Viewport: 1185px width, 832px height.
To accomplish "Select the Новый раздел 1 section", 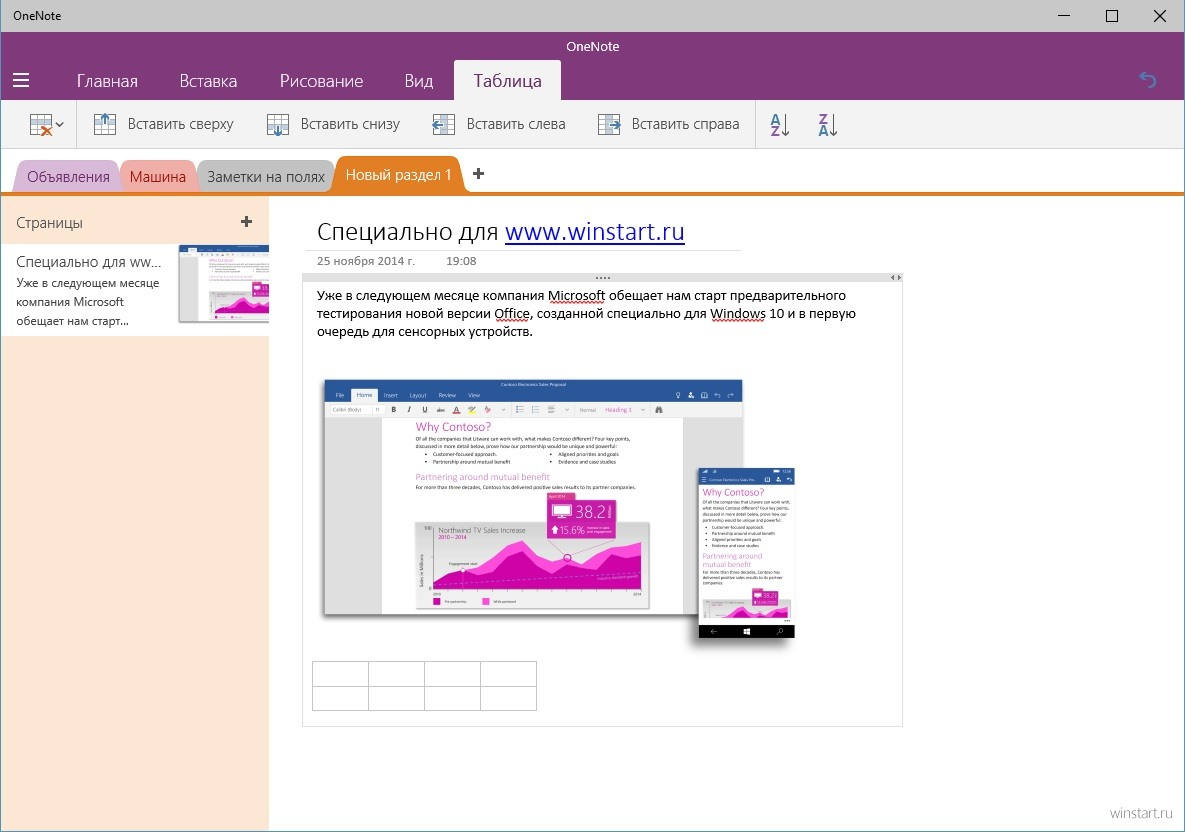I will point(398,175).
